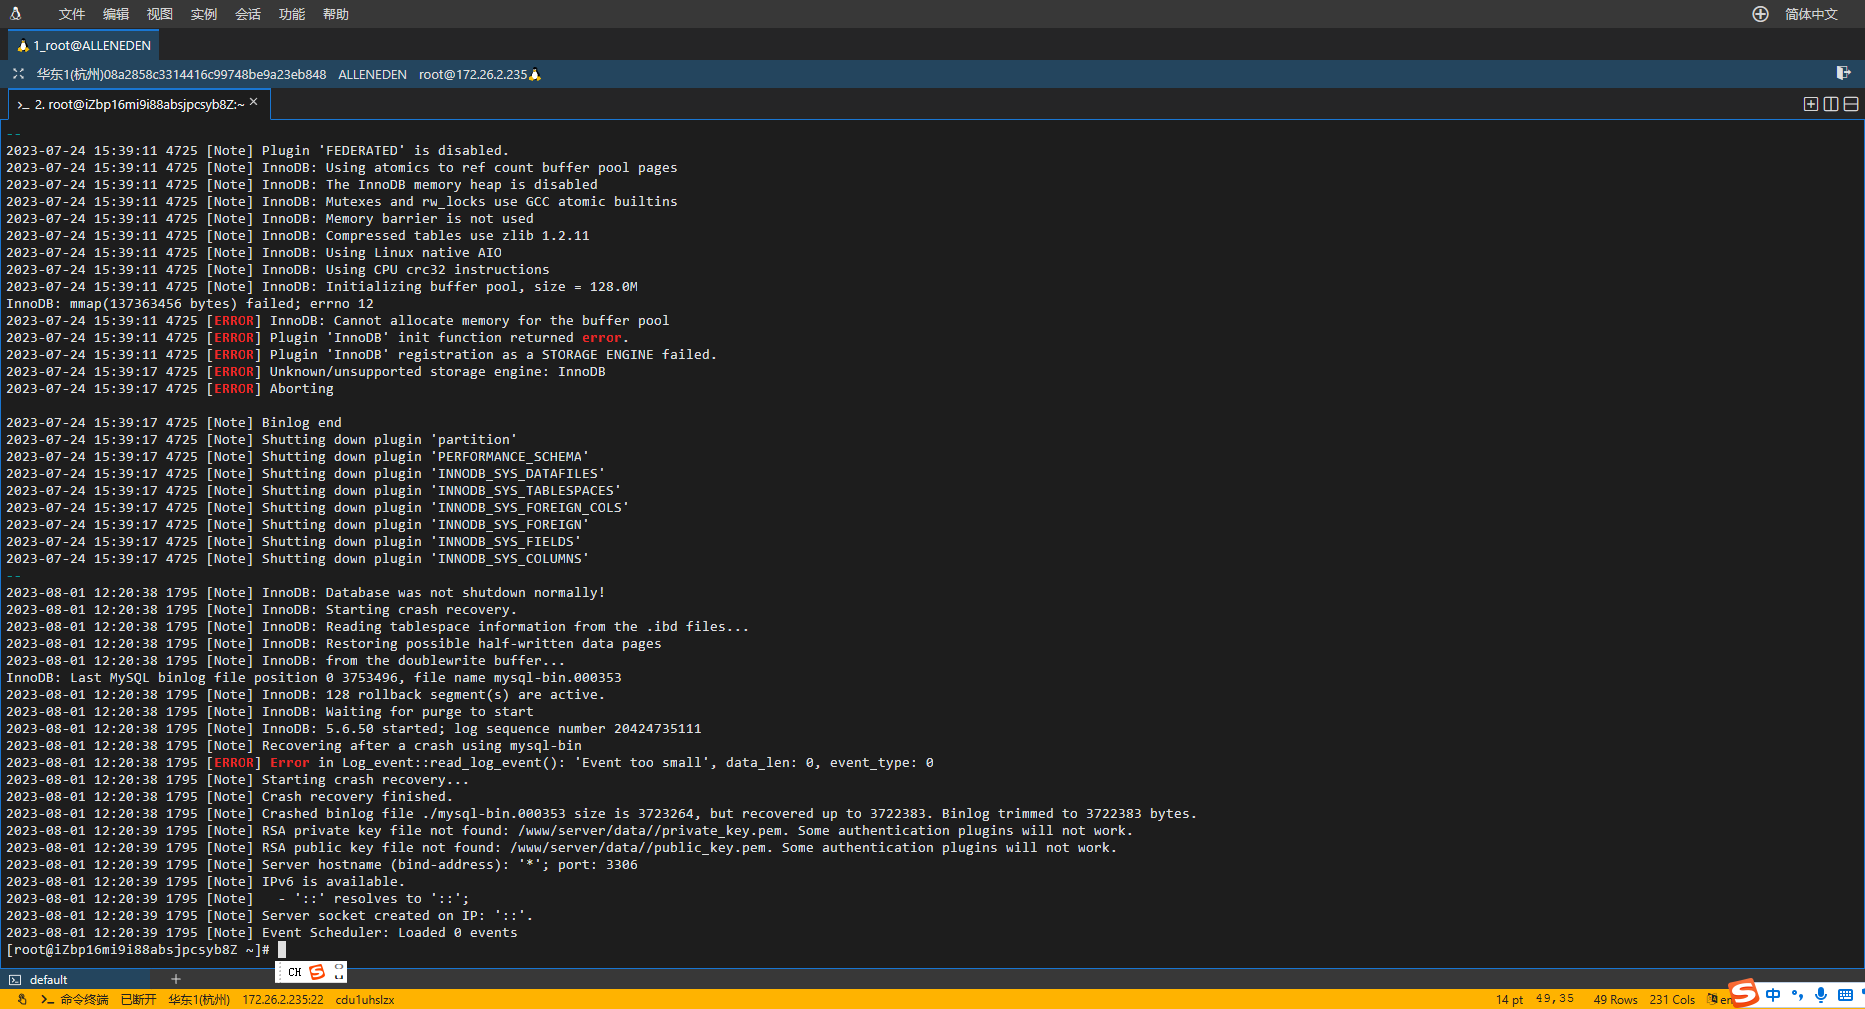Open the 文件 menu
Screen dimensions: 1865x1009
[x=72, y=14]
